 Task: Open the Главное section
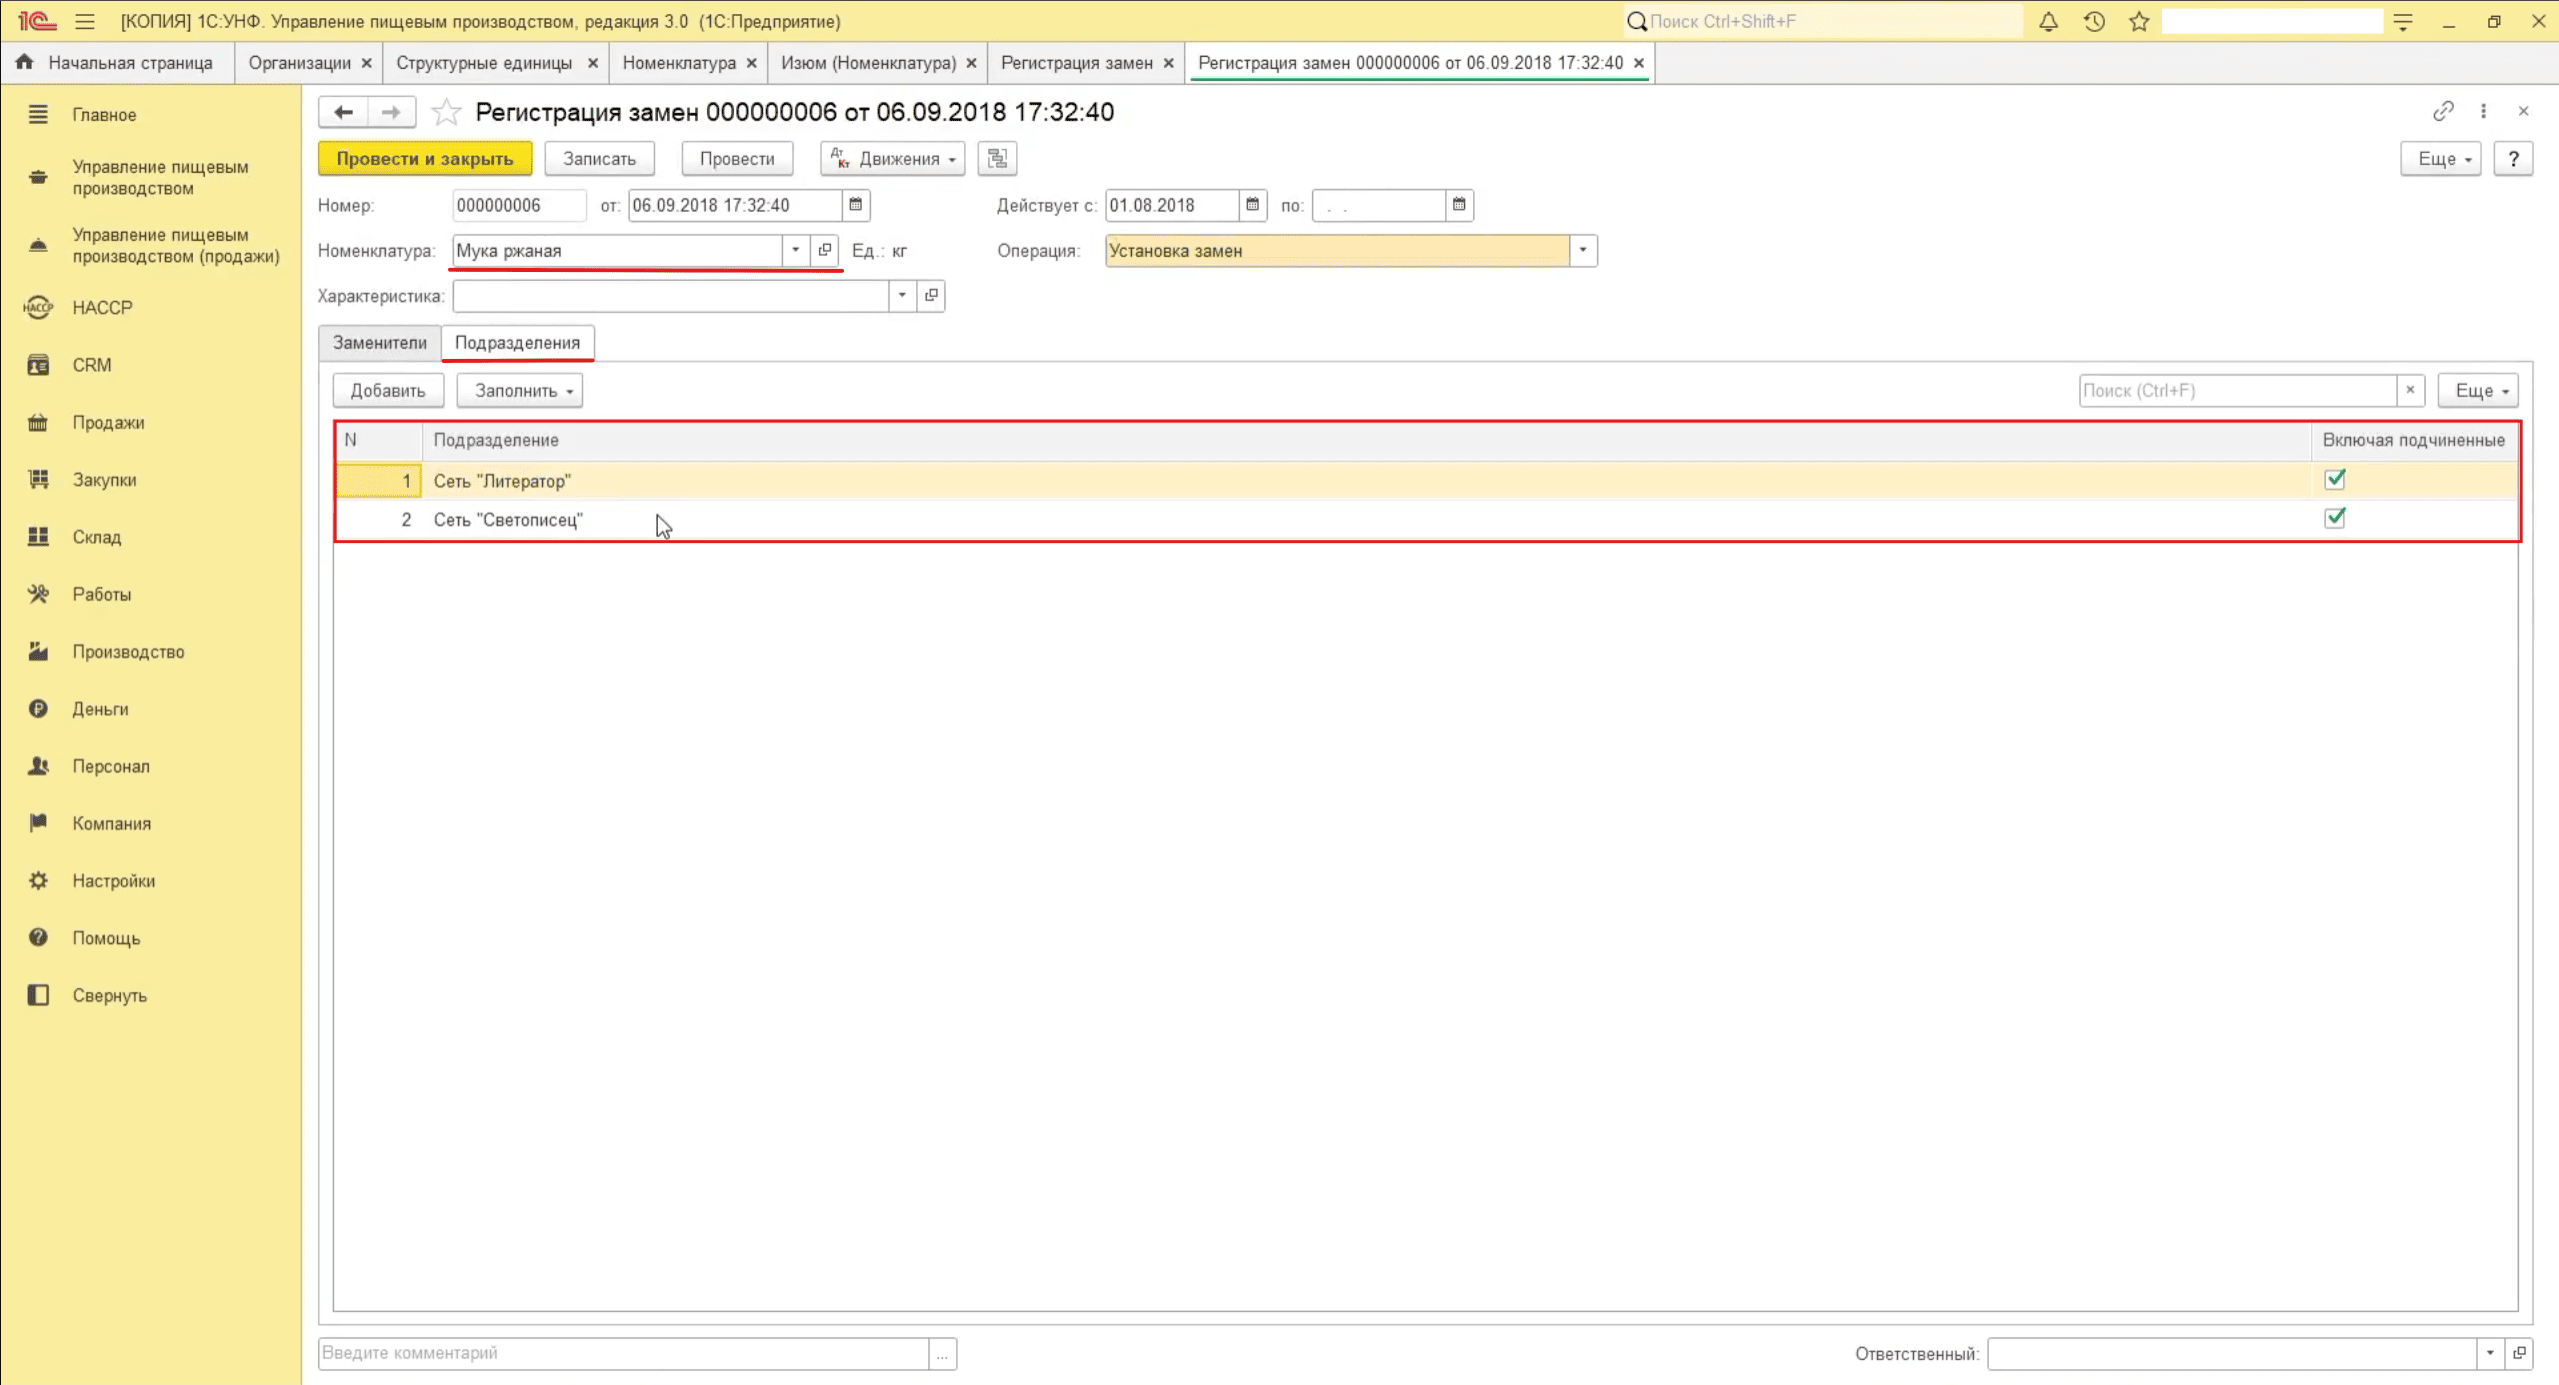tap(104, 115)
